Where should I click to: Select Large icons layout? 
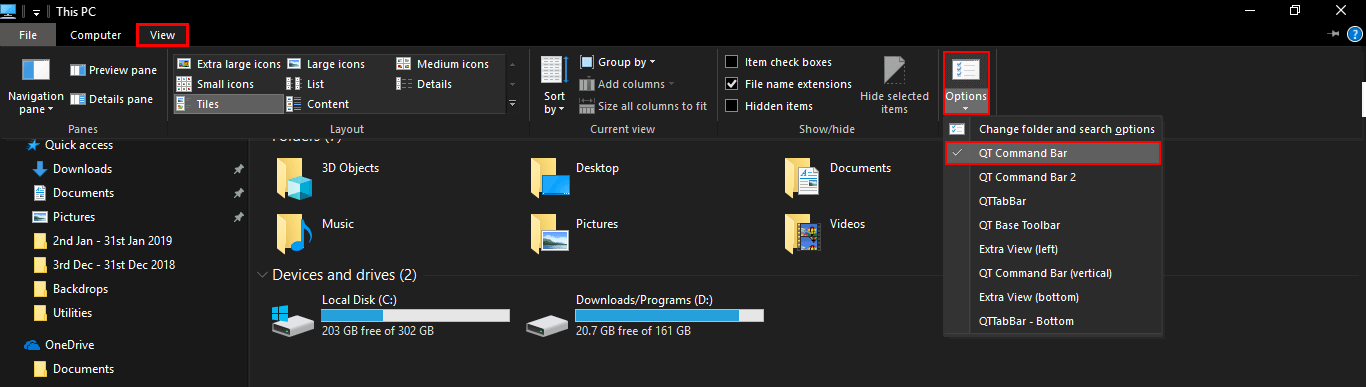coord(326,64)
